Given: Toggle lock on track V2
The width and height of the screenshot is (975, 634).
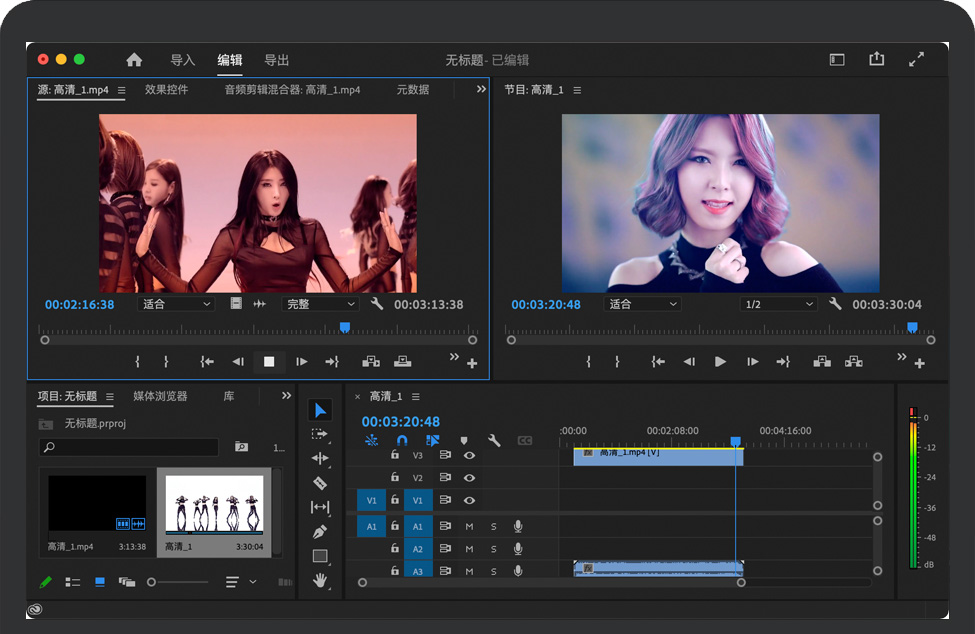Looking at the screenshot, I should point(395,478).
